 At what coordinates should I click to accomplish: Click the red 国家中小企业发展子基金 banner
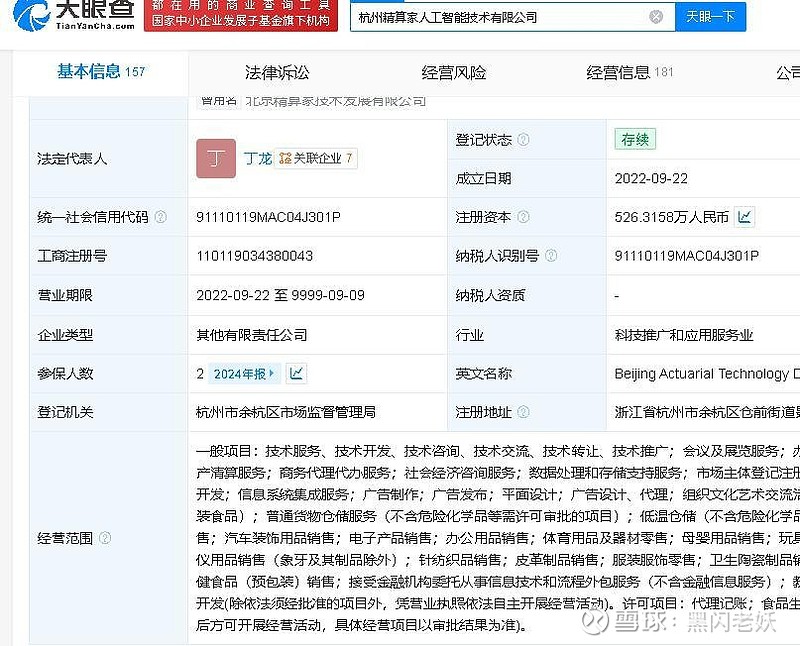pyautogui.click(x=241, y=15)
